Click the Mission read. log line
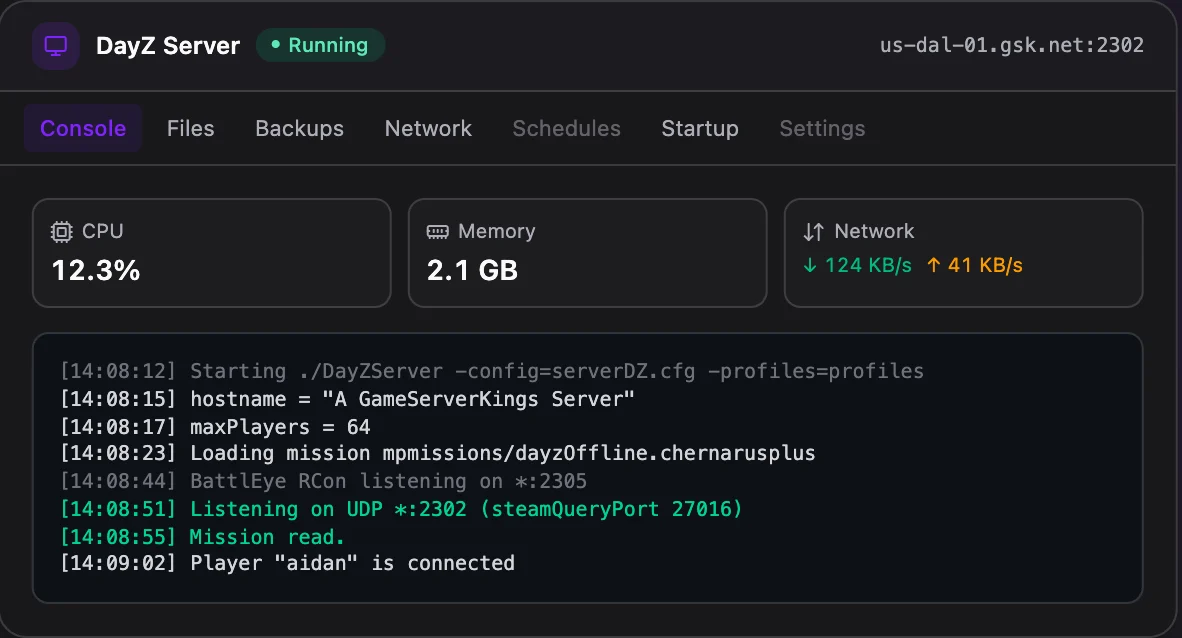The image size is (1182, 638). click(202, 537)
